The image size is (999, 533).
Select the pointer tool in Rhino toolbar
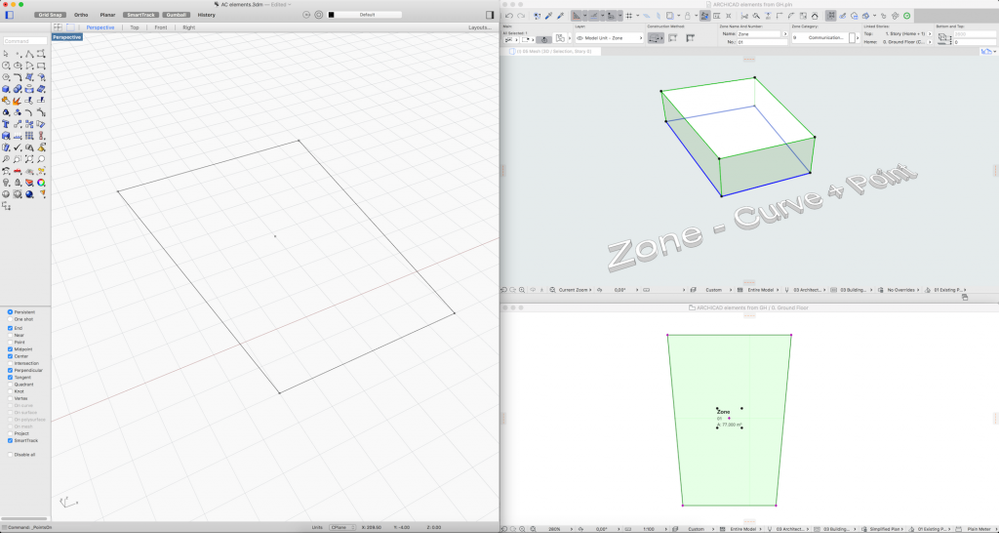(x=6, y=53)
